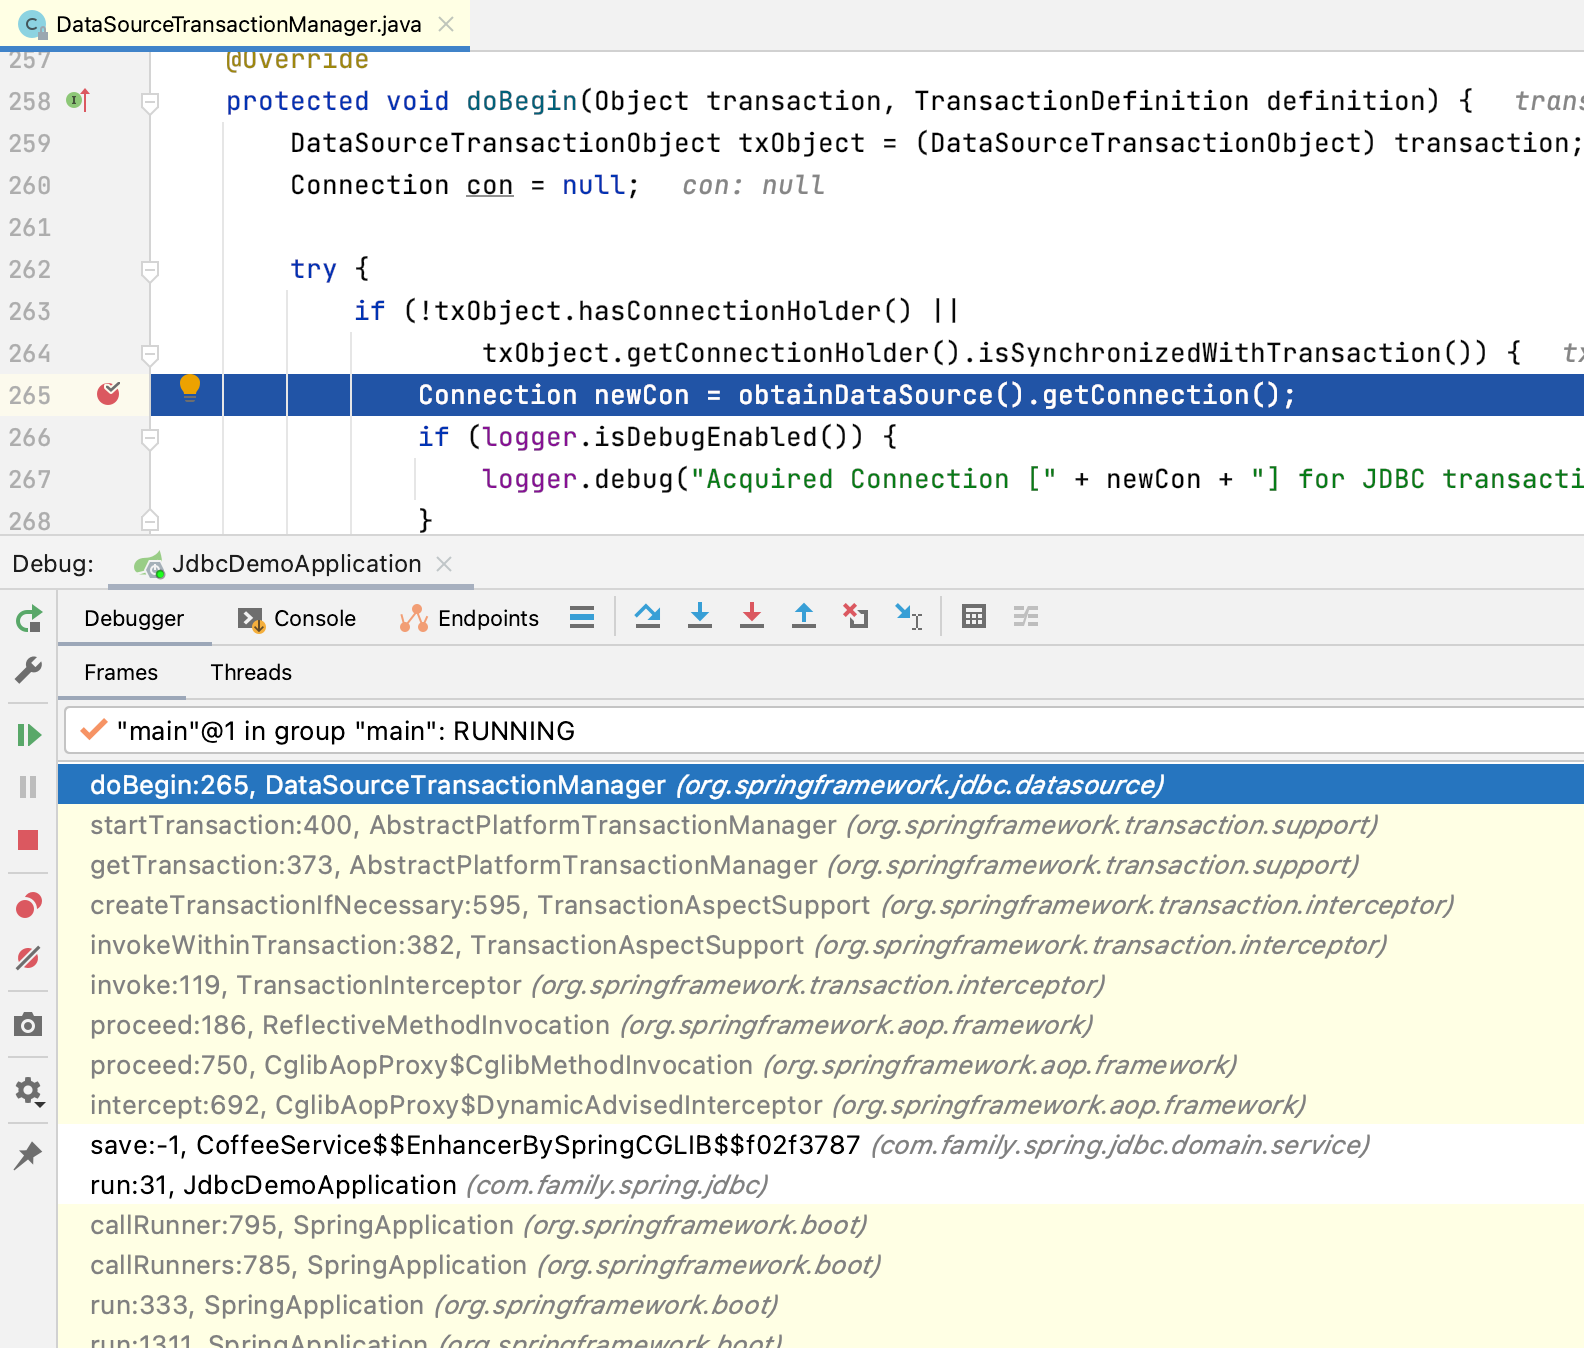
Task: Select the invokeWithinTransaction:382 frame
Action: coord(821,945)
